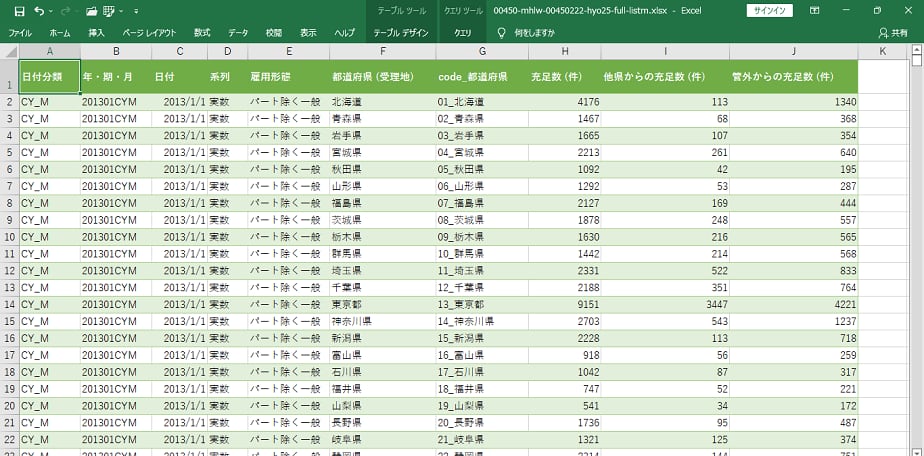
Task: Click the form/table icon in quick access toolbar
Action: pos(113,10)
